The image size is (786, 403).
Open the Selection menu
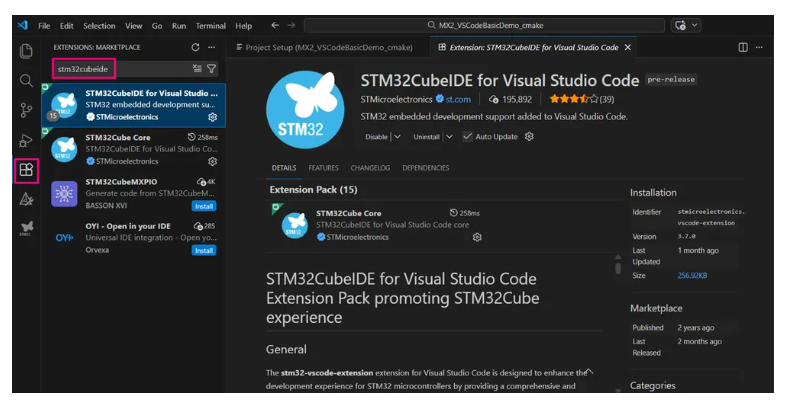pos(99,26)
